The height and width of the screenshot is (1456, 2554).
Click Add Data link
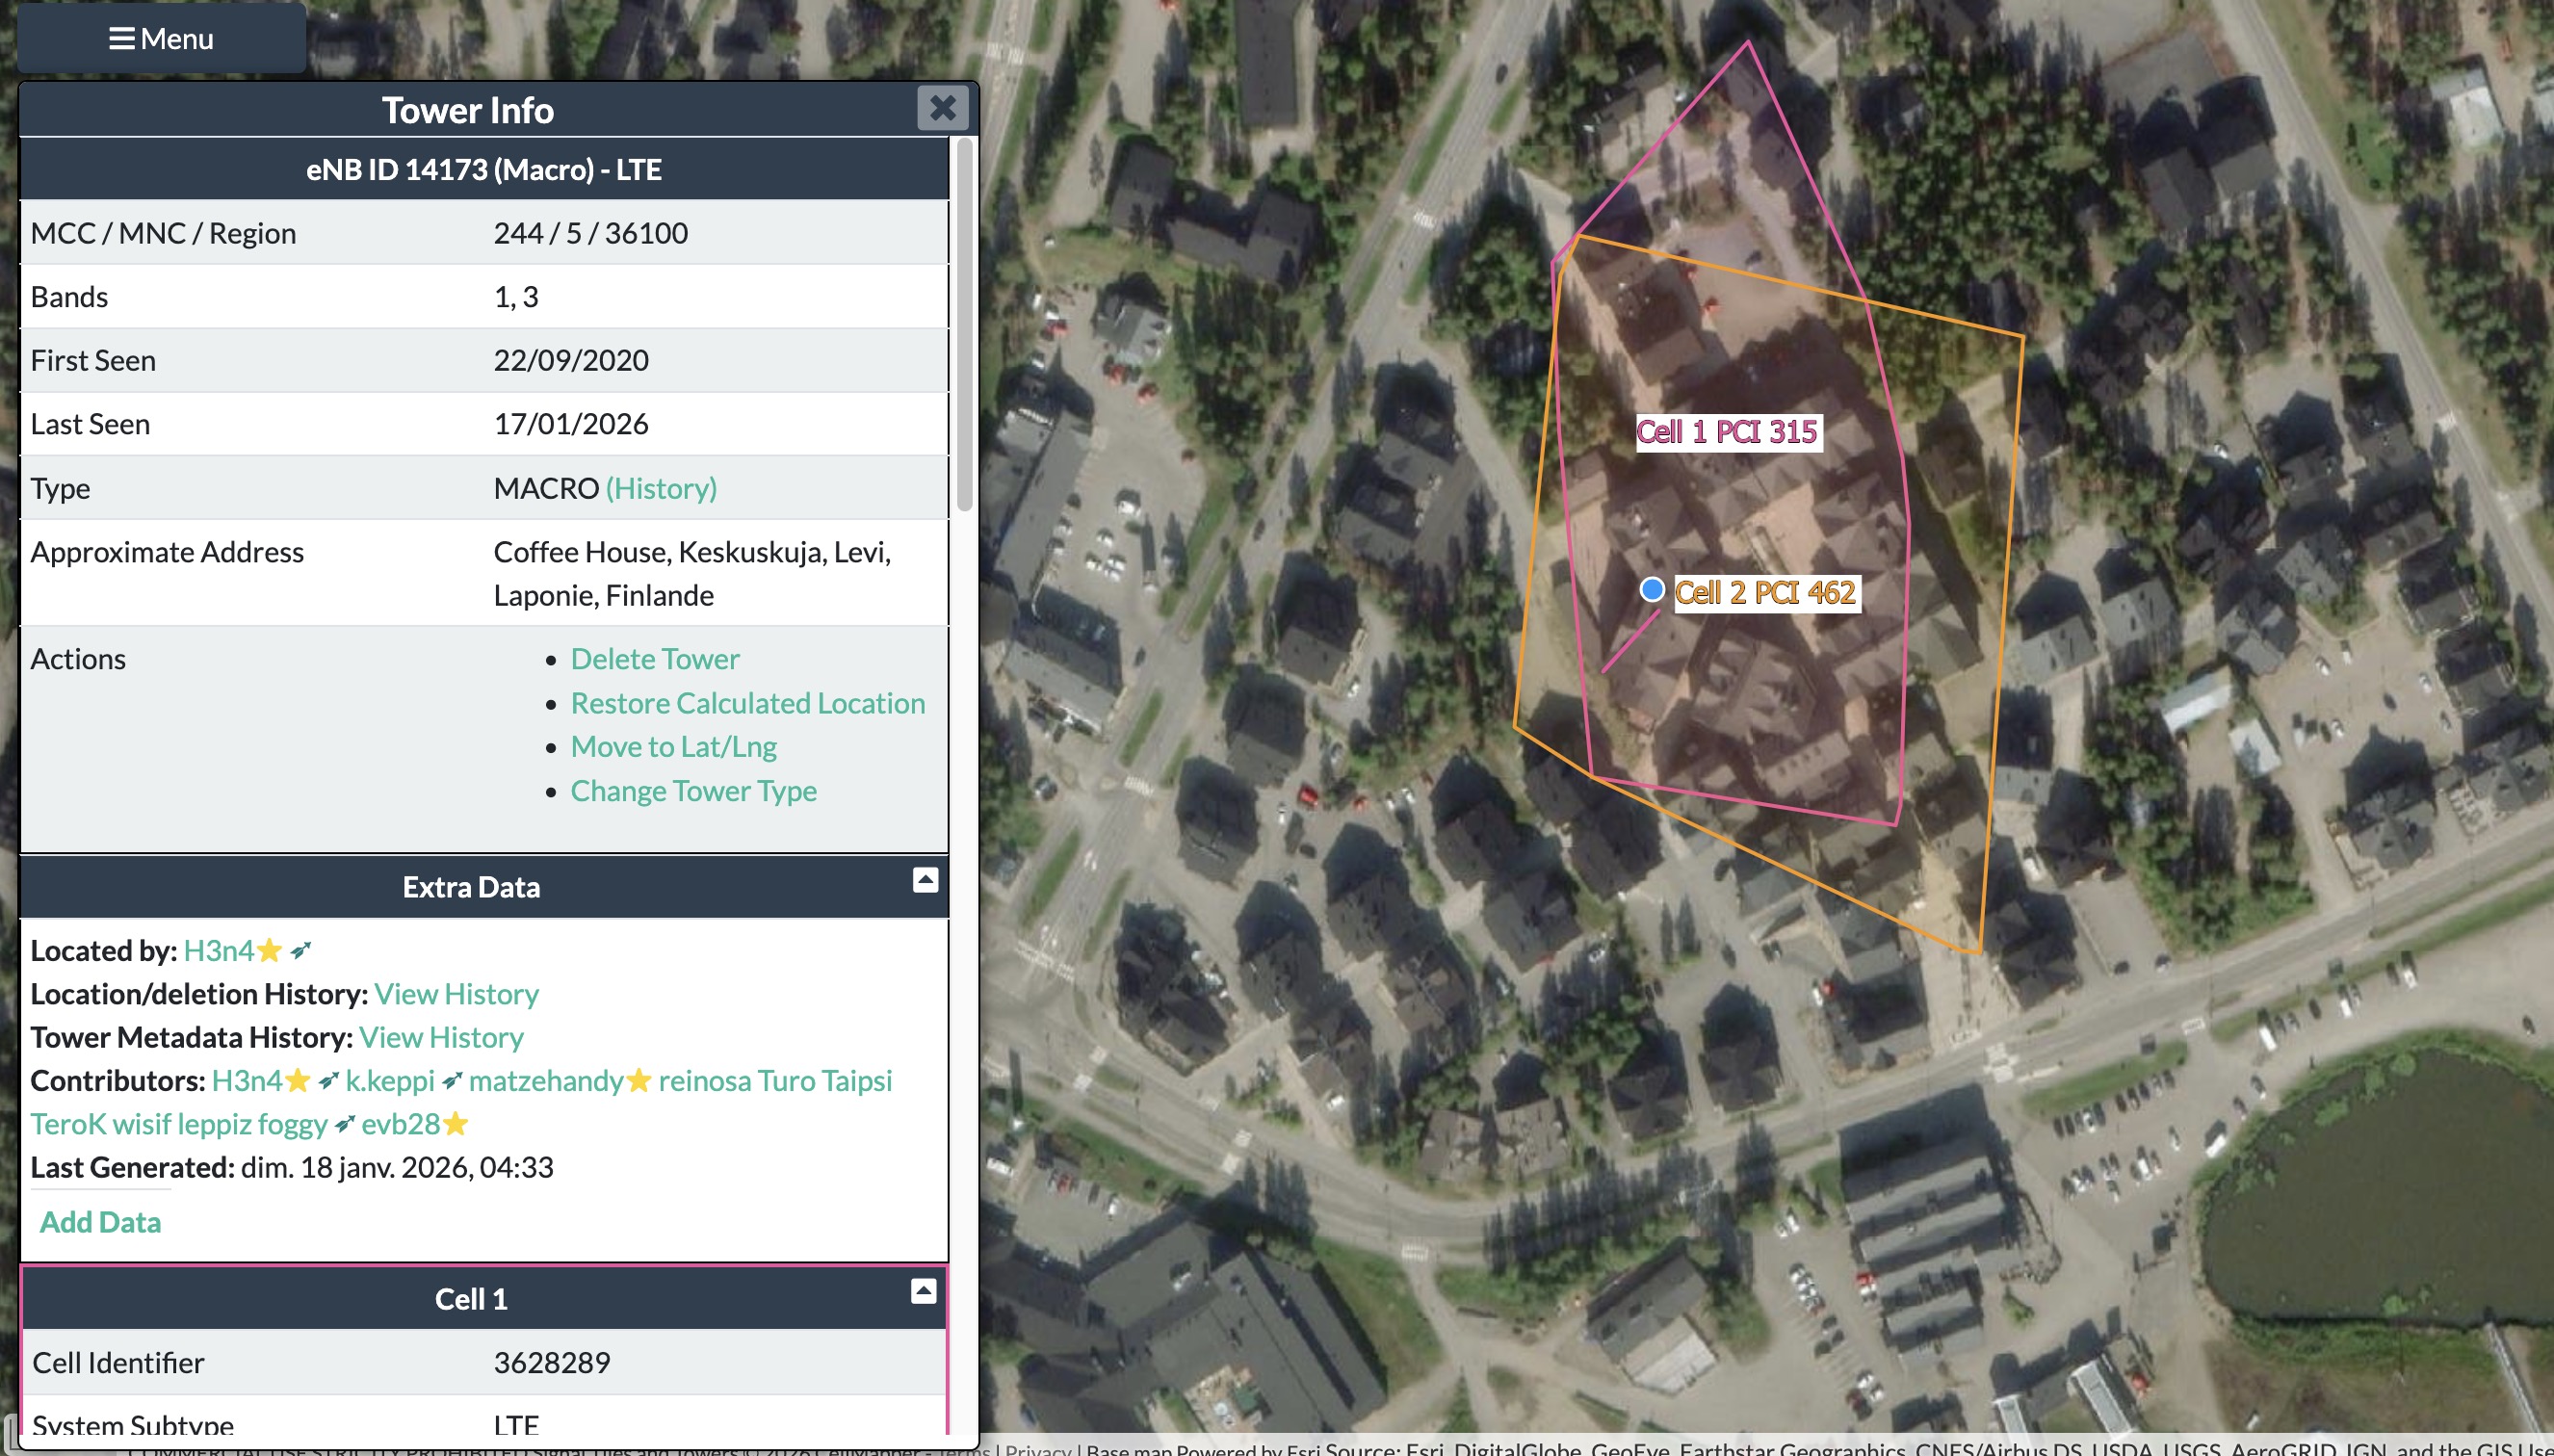point(100,1222)
